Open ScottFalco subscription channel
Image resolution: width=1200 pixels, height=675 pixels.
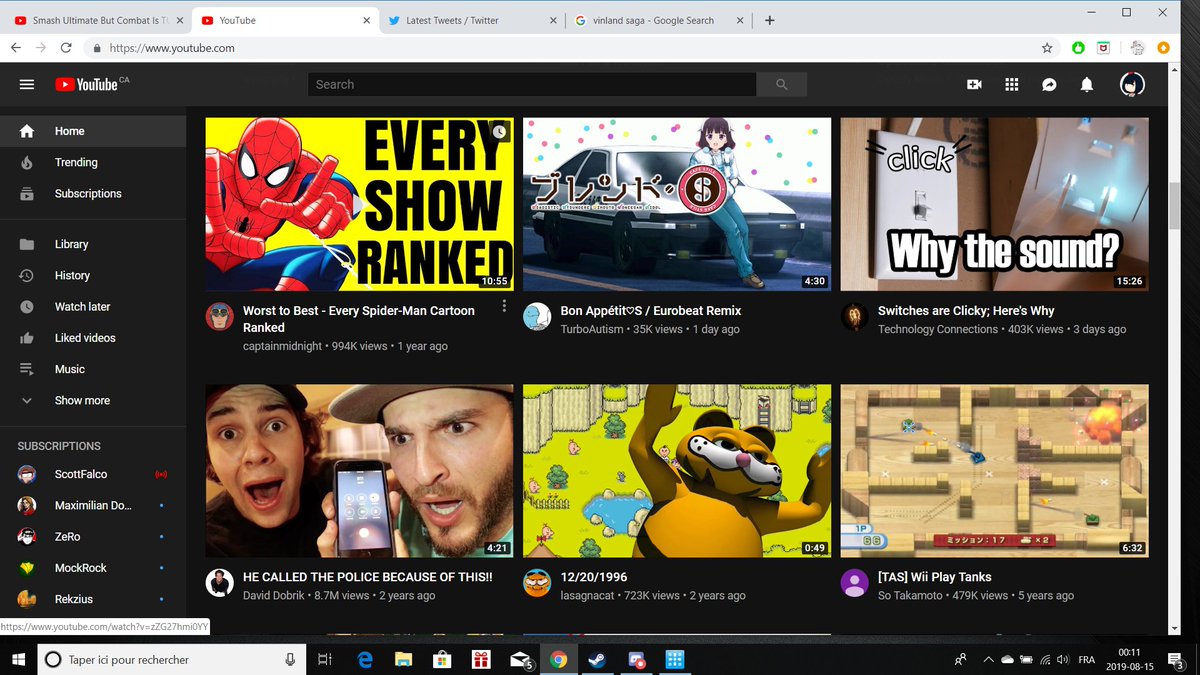point(93,474)
